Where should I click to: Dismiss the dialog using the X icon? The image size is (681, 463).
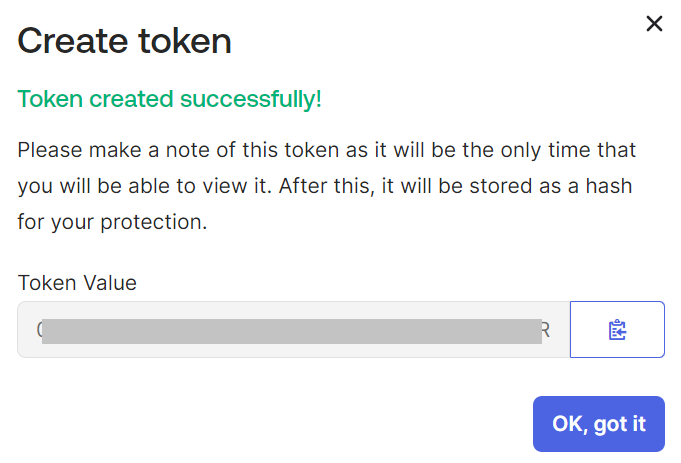654,23
